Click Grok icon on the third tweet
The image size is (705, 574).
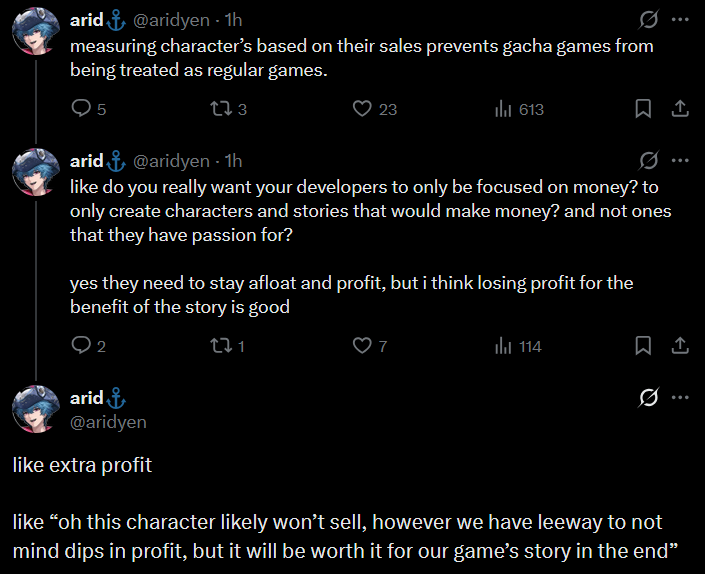click(648, 397)
